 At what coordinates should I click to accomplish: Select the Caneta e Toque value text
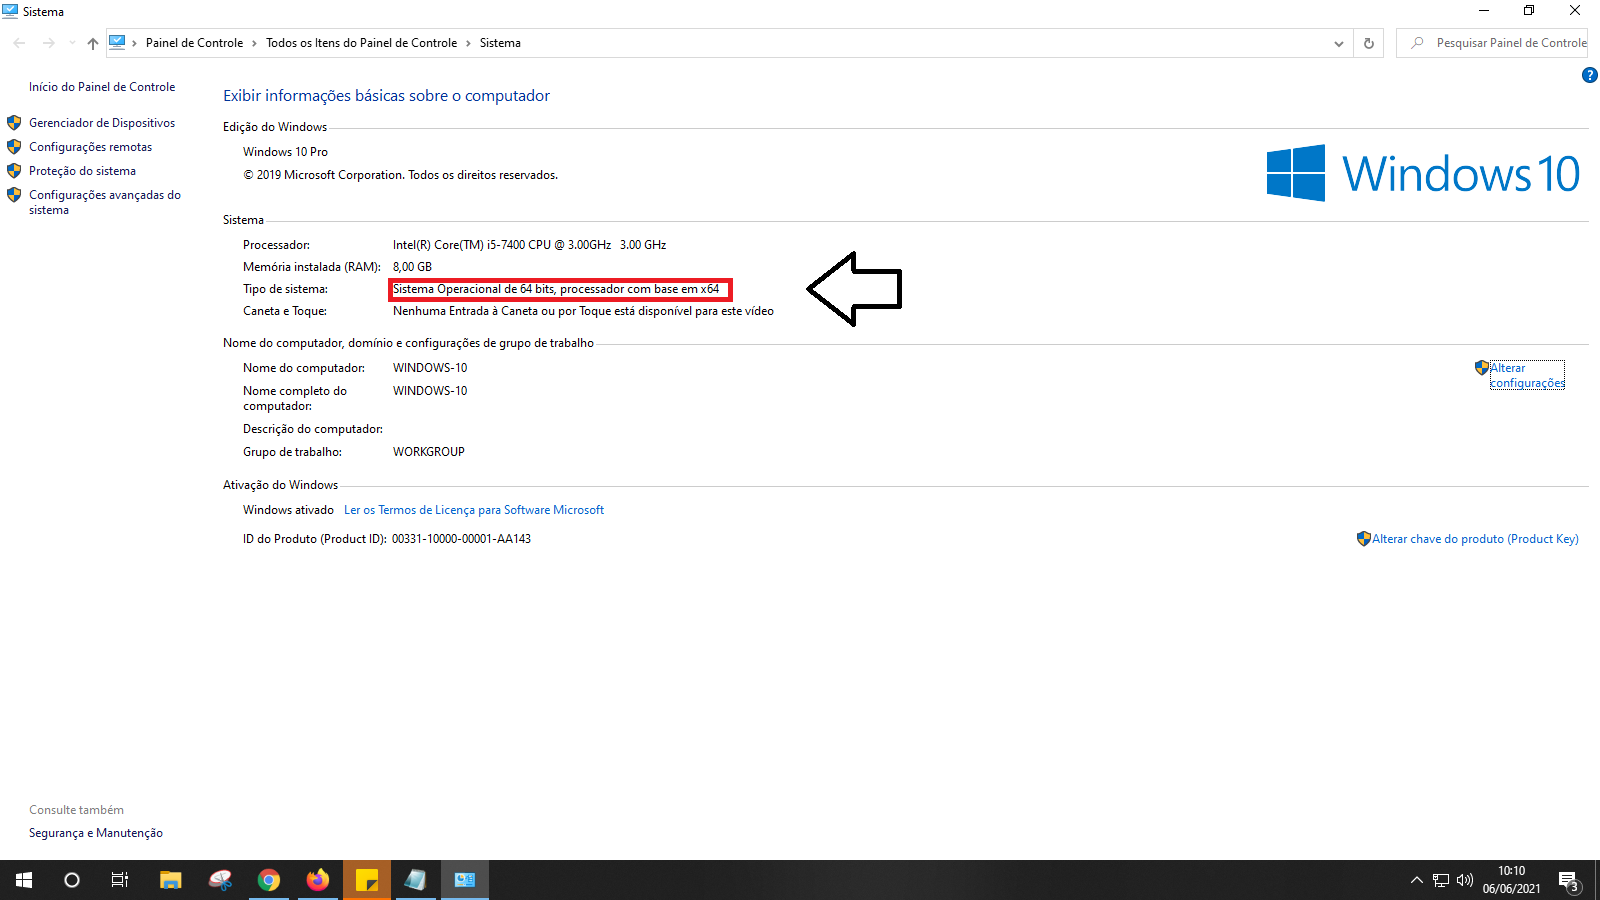(x=583, y=311)
